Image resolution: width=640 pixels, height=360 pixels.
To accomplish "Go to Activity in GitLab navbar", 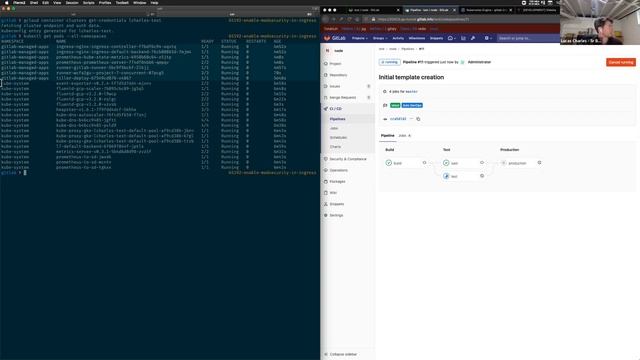I will click(398, 38).
